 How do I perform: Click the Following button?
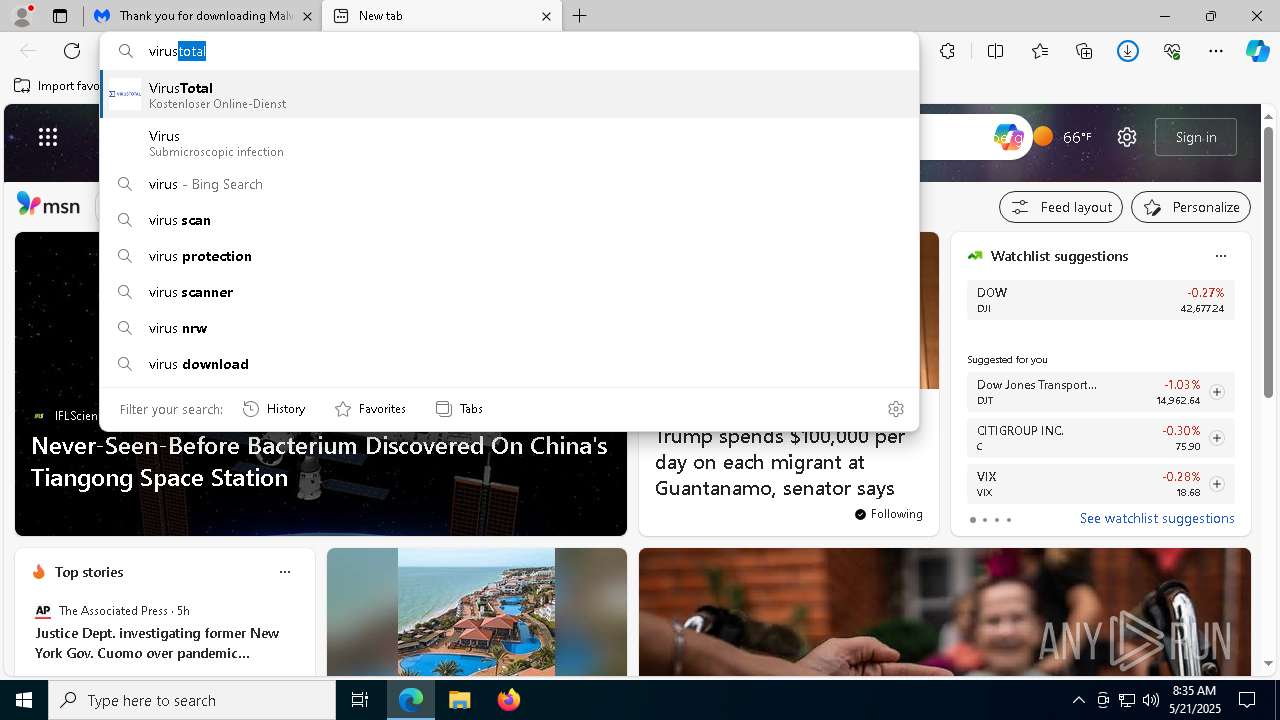[x=888, y=514]
